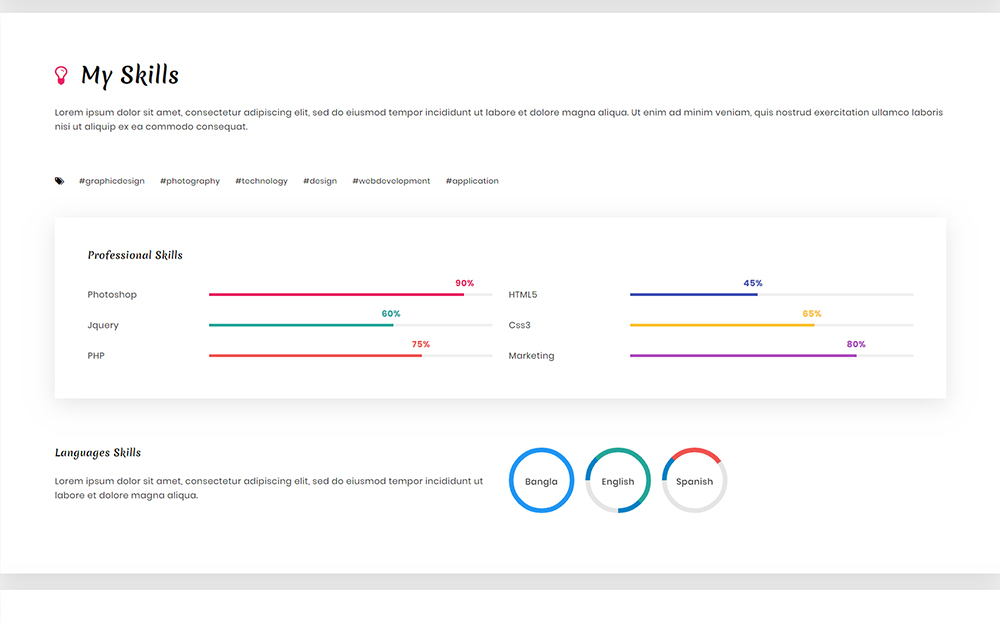Click the Css3 65% yellow bar
The image size is (1000, 622).
[722, 325]
